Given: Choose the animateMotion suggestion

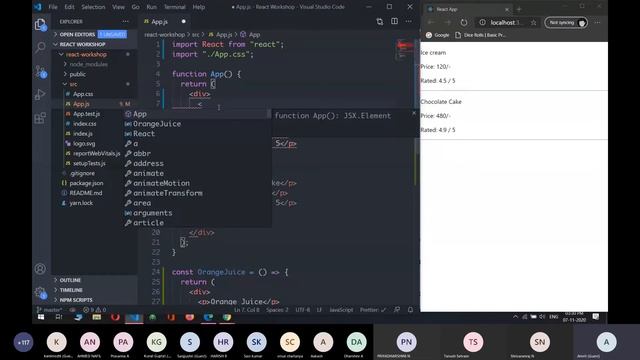Looking at the screenshot, I should coord(197,183).
